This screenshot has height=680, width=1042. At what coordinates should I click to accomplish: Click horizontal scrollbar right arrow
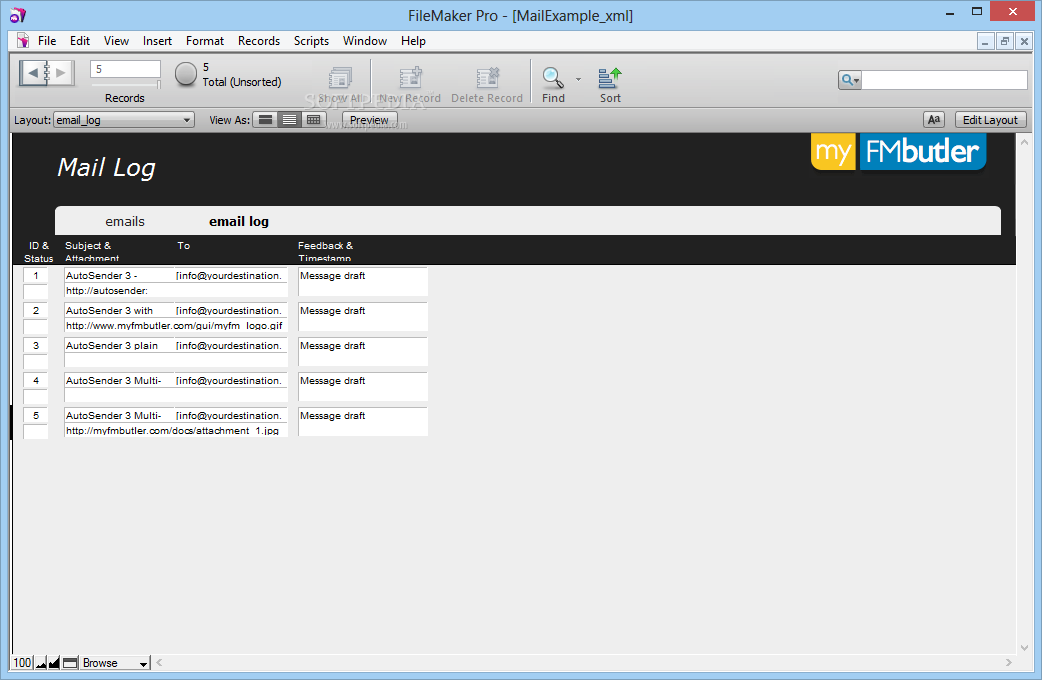point(1009,663)
